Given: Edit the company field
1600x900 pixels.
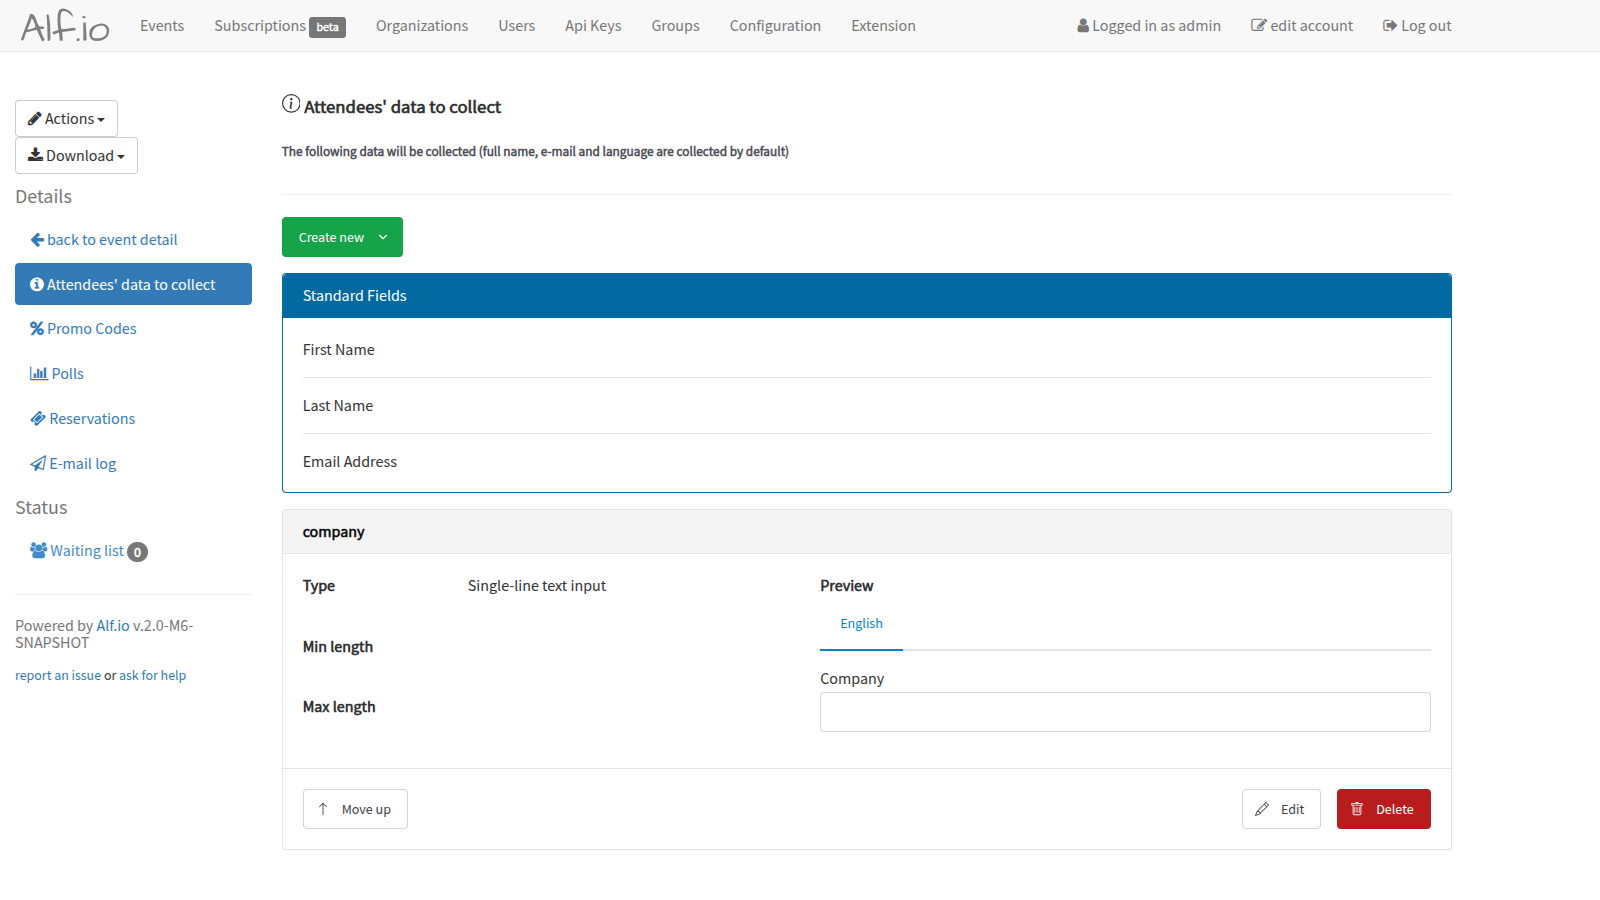Looking at the screenshot, I should click(1281, 810).
